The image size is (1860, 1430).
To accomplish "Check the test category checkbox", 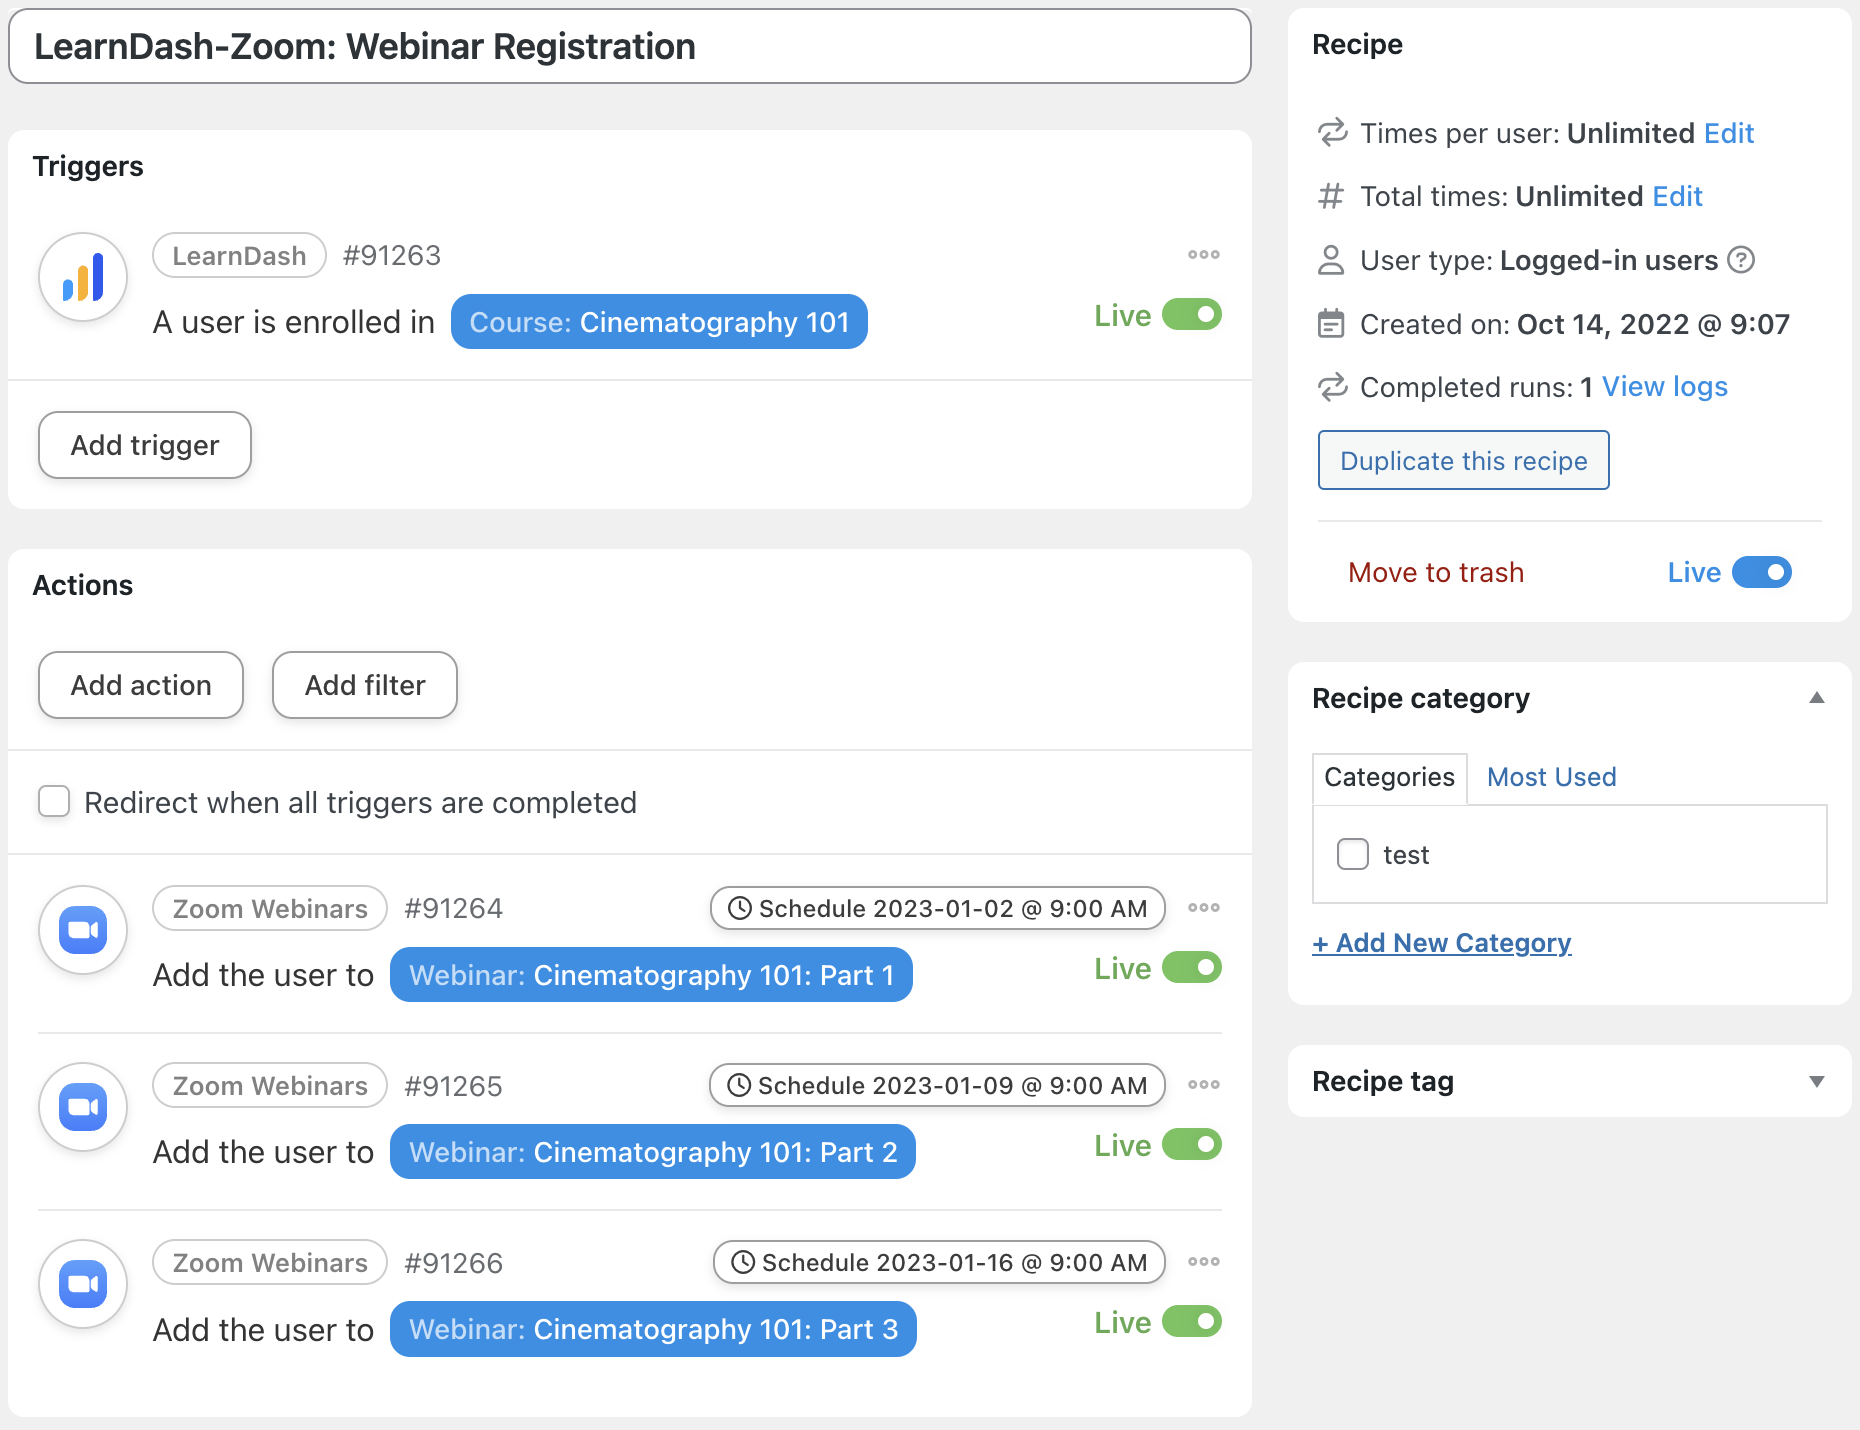I will [1353, 854].
